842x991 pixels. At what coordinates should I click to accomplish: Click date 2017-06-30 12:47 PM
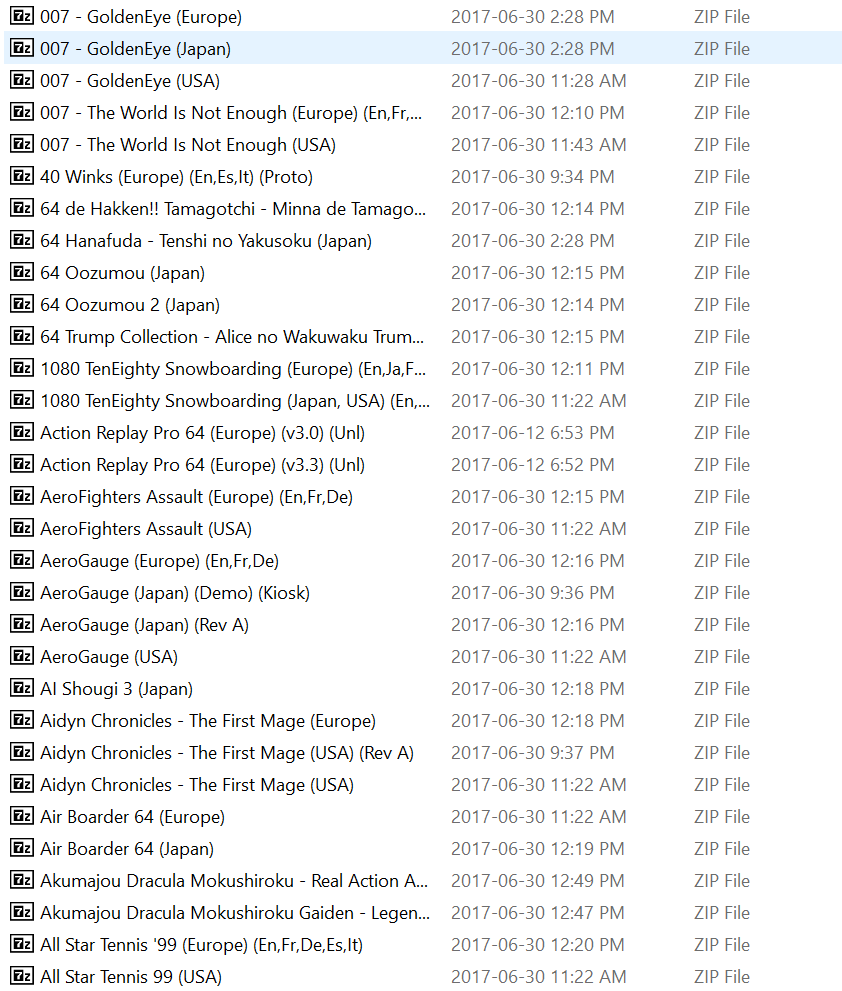click(x=537, y=913)
